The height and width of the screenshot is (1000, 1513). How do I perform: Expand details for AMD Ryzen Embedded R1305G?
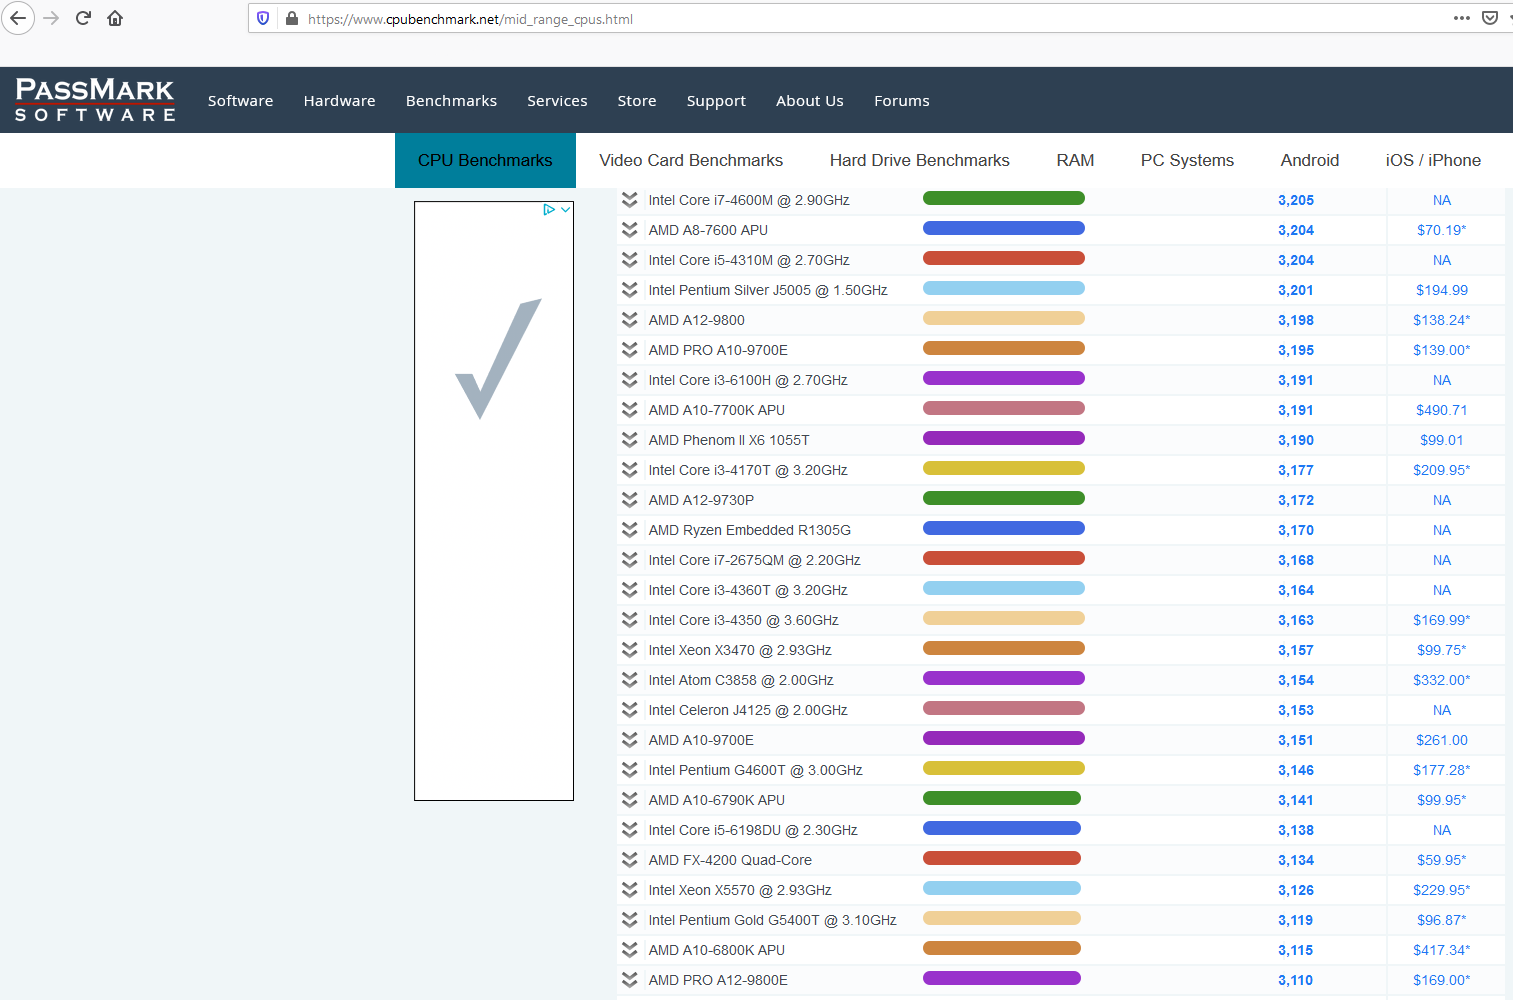629,530
